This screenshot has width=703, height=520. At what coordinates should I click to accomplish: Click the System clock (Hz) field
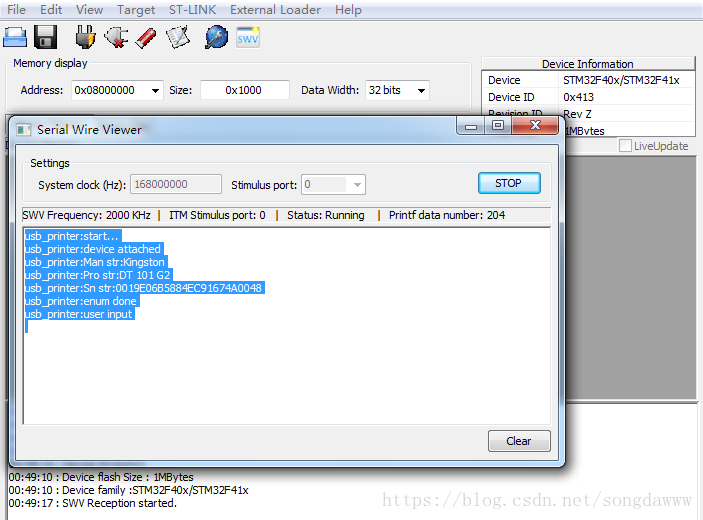[176, 184]
